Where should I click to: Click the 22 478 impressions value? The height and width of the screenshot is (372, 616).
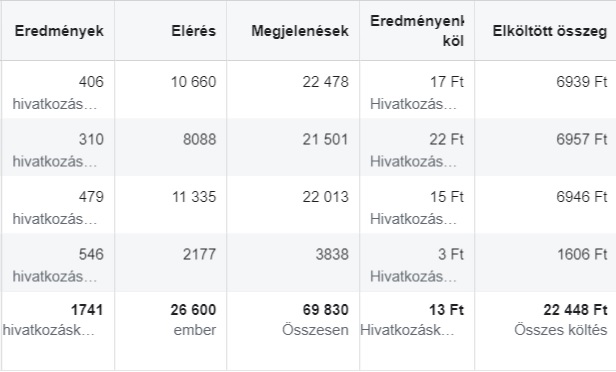click(325, 82)
